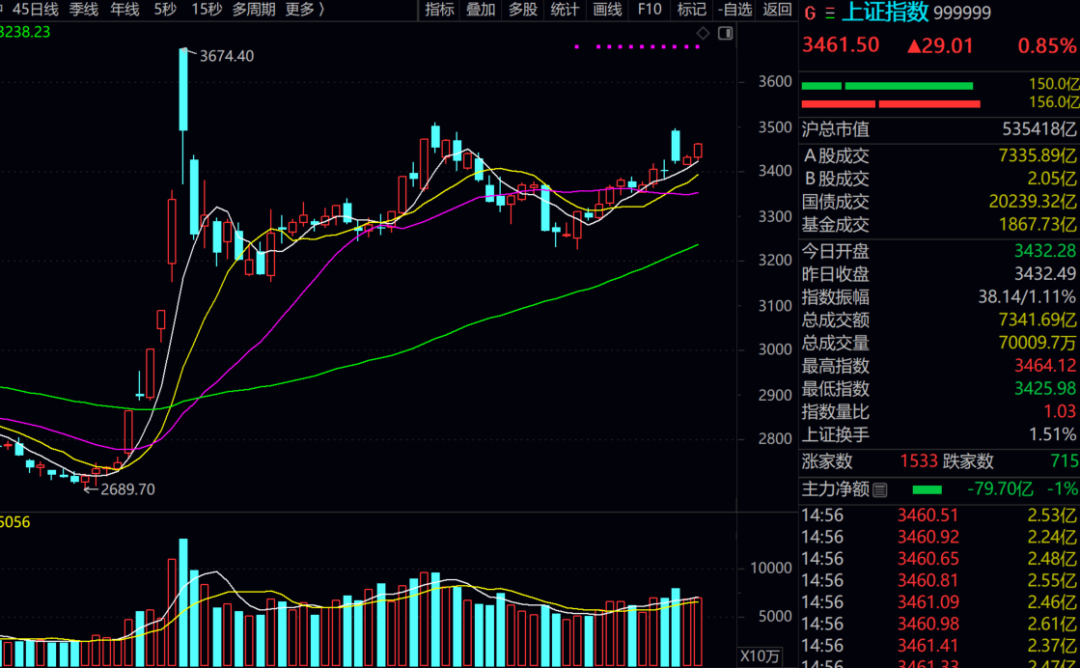Click 总成交量 value 70009.7万
Screen dimensions: 1080x668
click(x=1037, y=343)
